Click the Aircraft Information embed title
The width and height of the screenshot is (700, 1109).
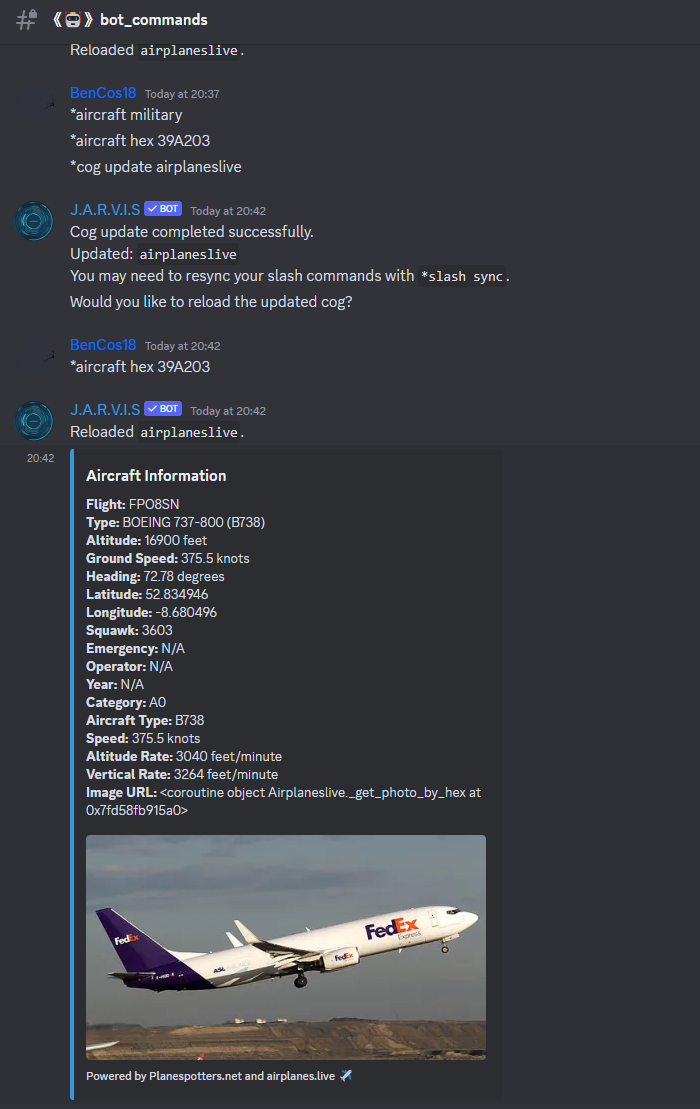coord(156,475)
